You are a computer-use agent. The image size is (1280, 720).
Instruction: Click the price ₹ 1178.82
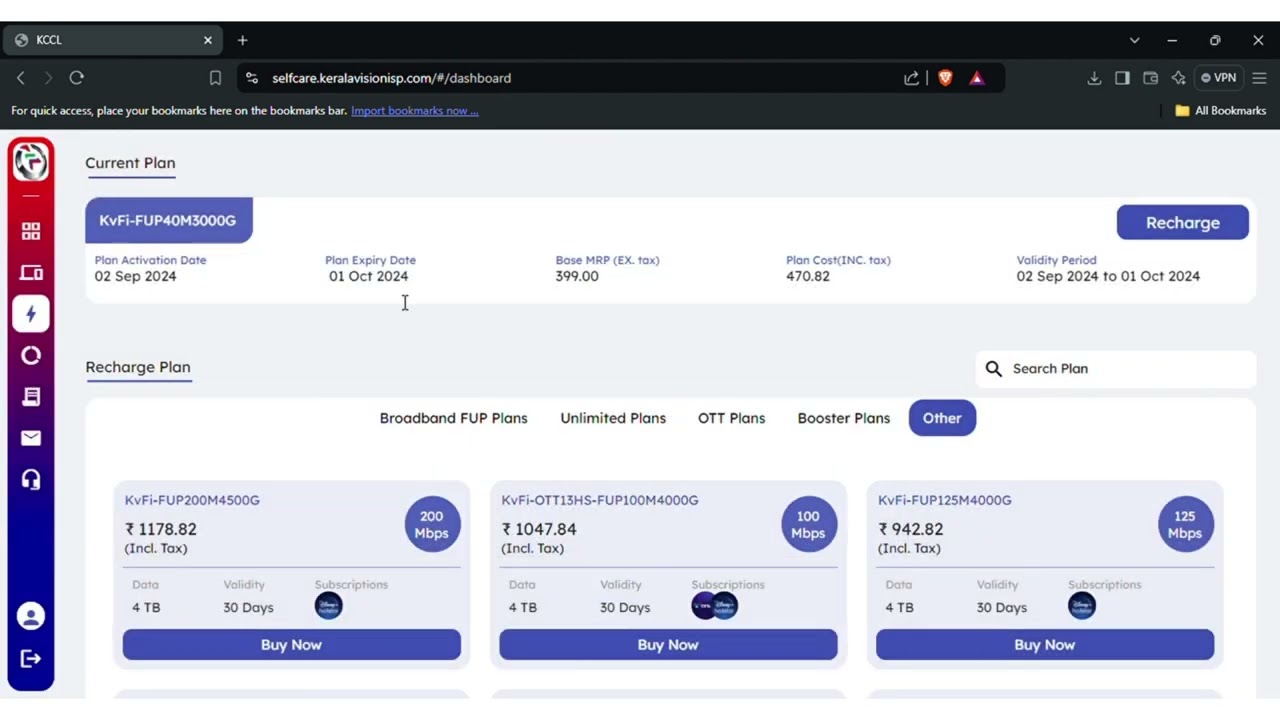click(x=160, y=529)
